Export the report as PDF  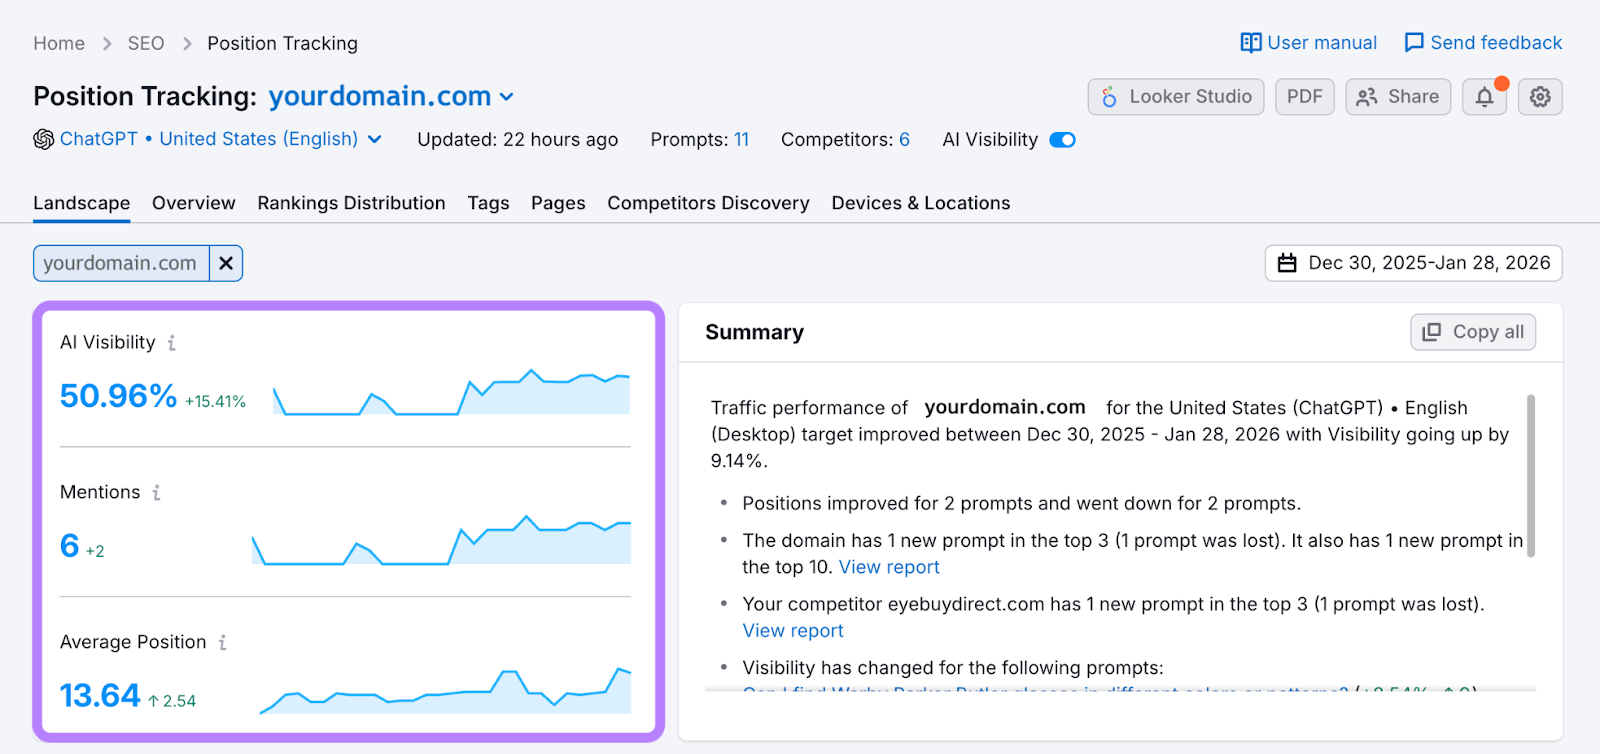pyautogui.click(x=1304, y=96)
